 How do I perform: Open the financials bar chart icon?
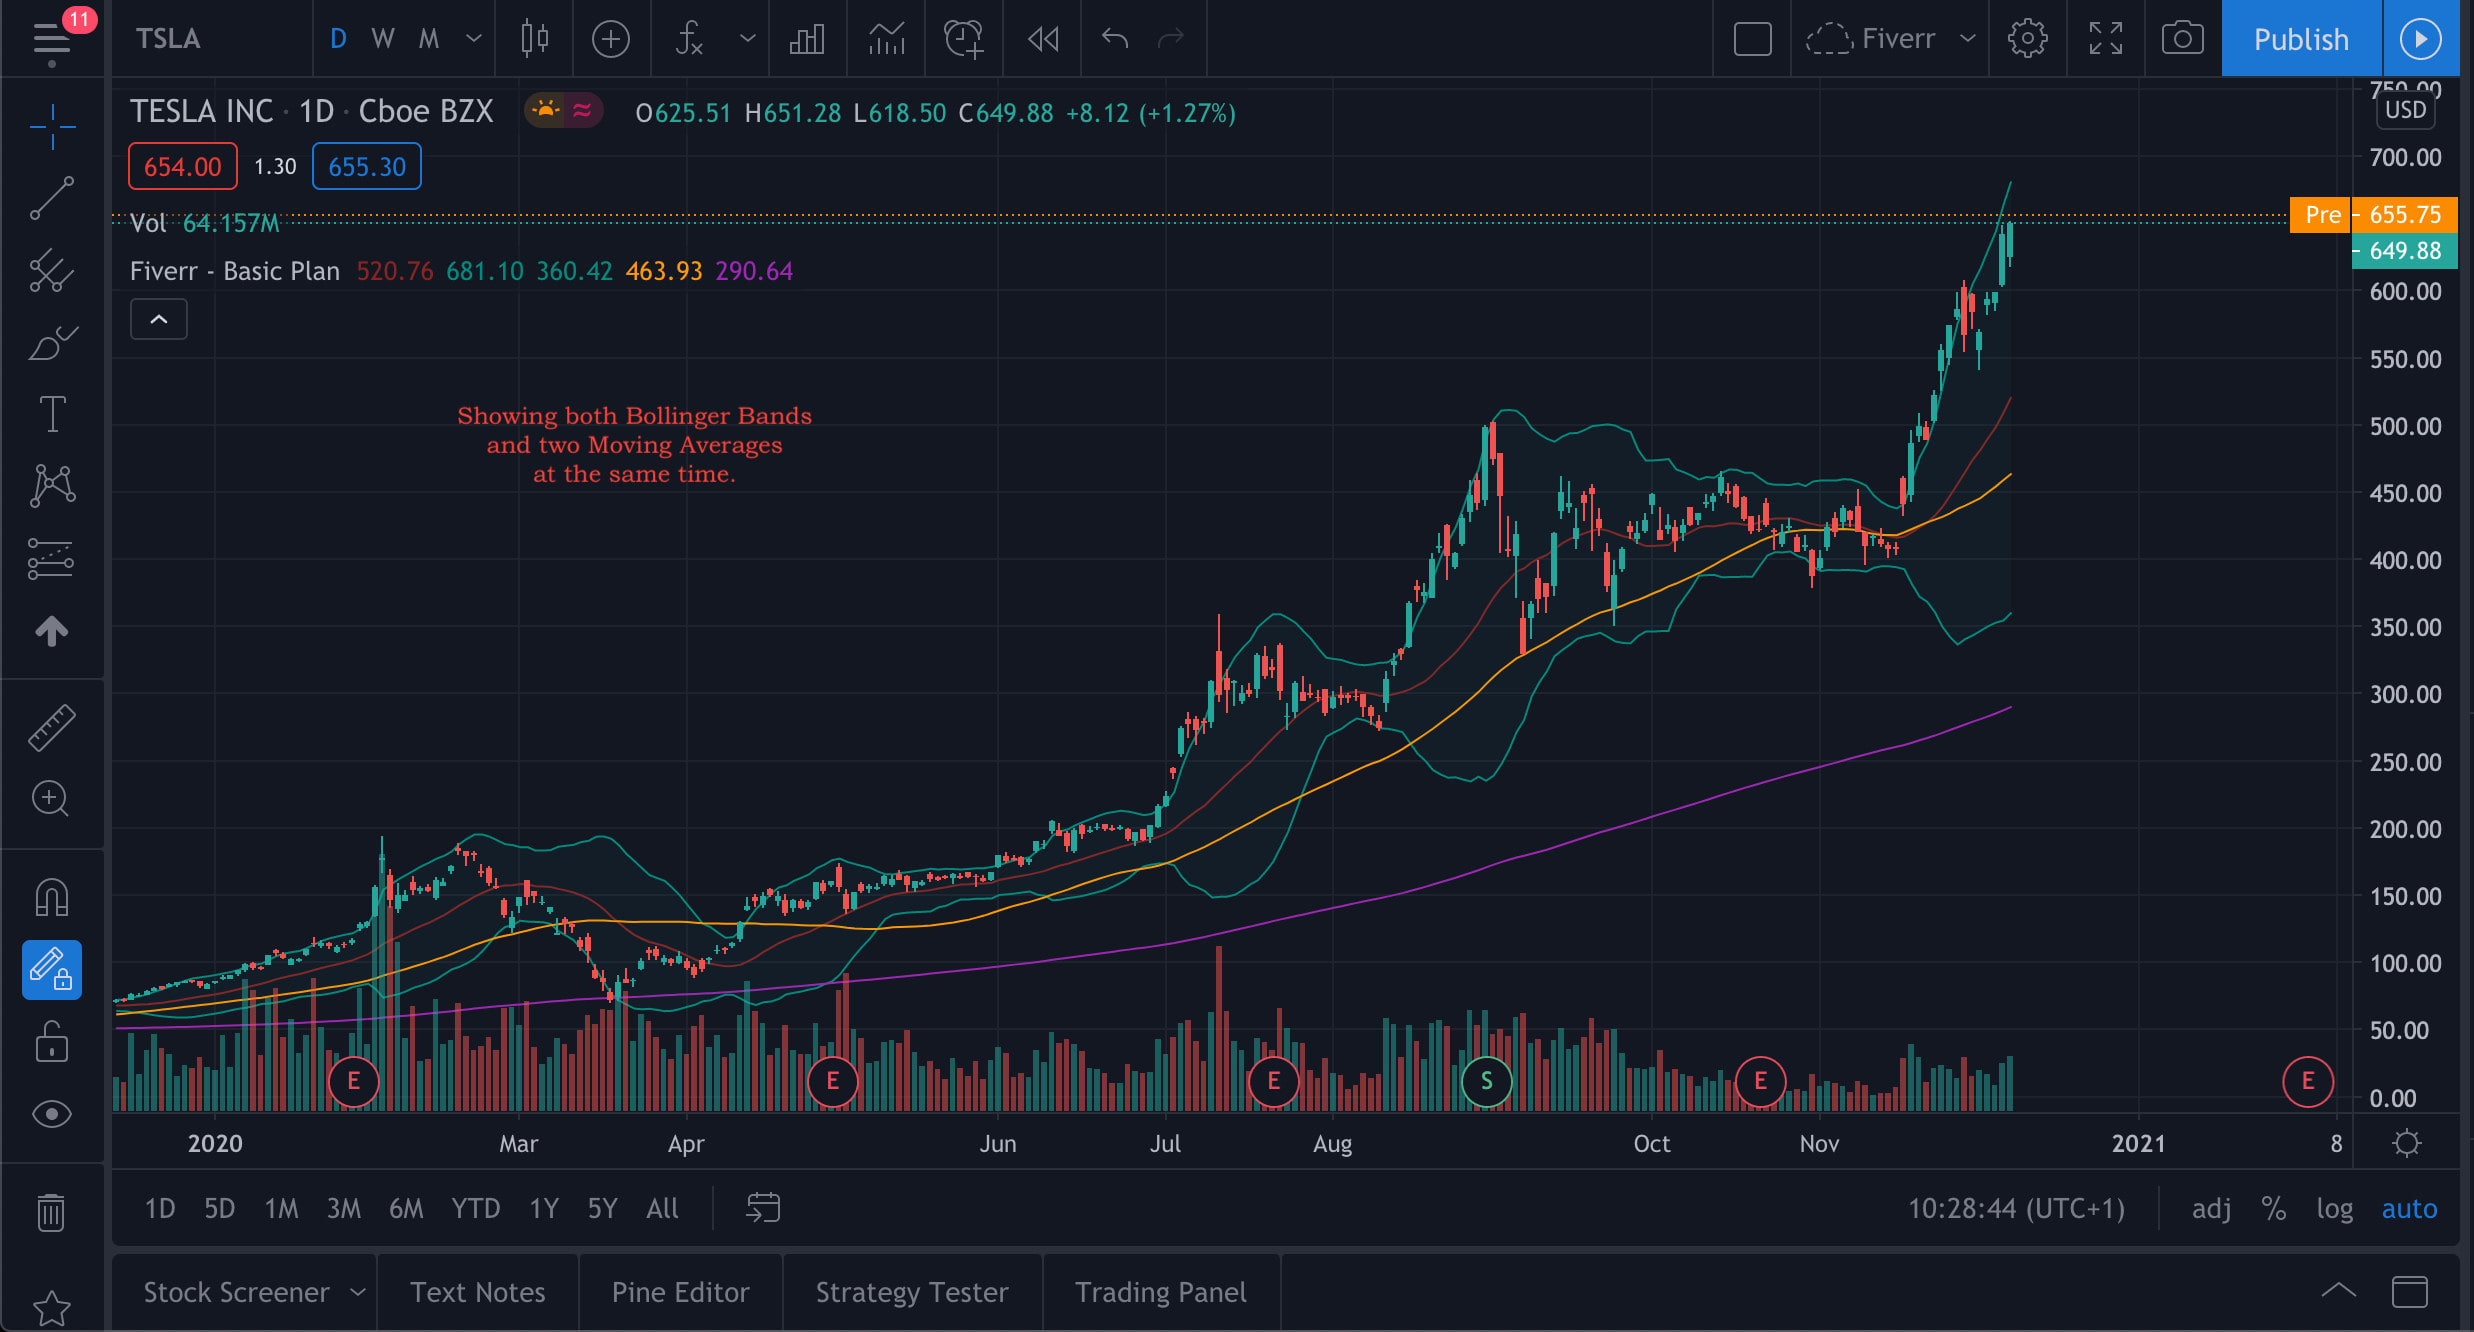[807, 39]
